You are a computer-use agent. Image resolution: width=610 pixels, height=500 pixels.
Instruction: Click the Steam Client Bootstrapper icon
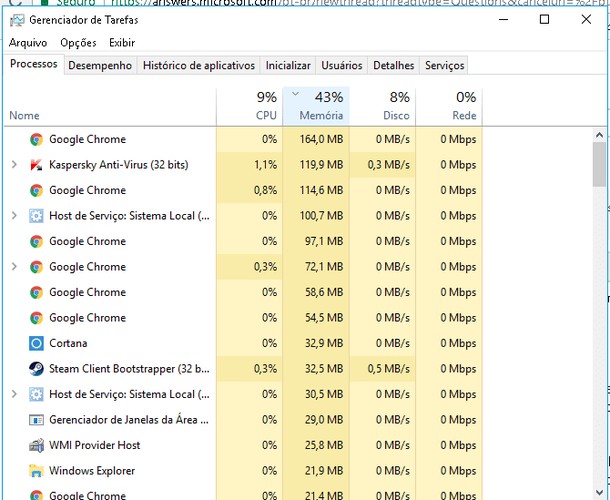pos(36,369)
